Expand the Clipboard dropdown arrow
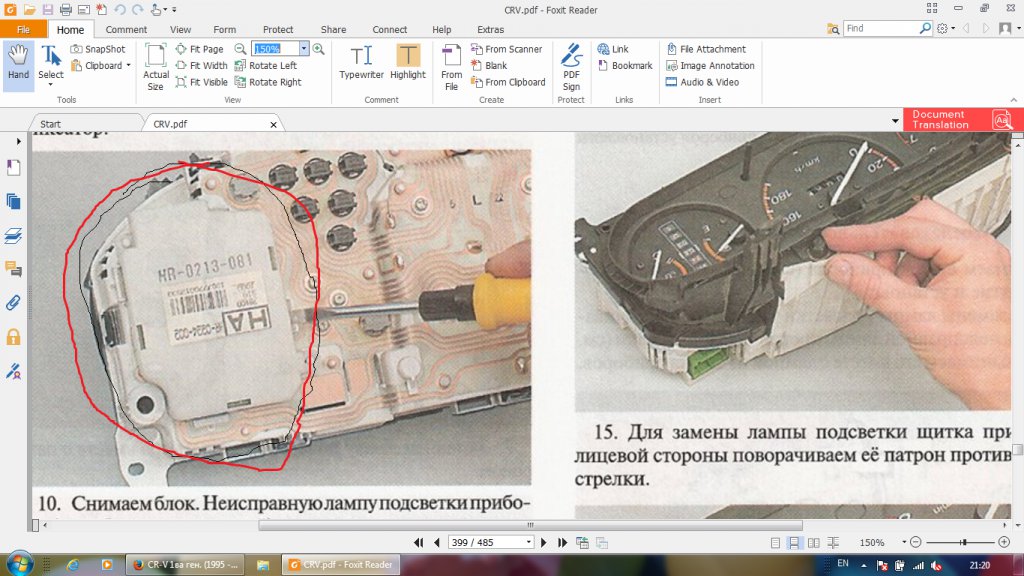The width and height of the screenshot is (1024, 576). pyautogui.click(x=129, y=65)
